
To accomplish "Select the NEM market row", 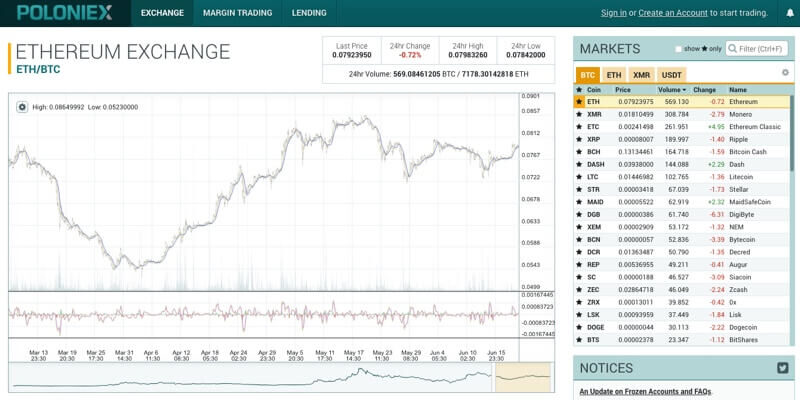I will (x=683, y=227).
